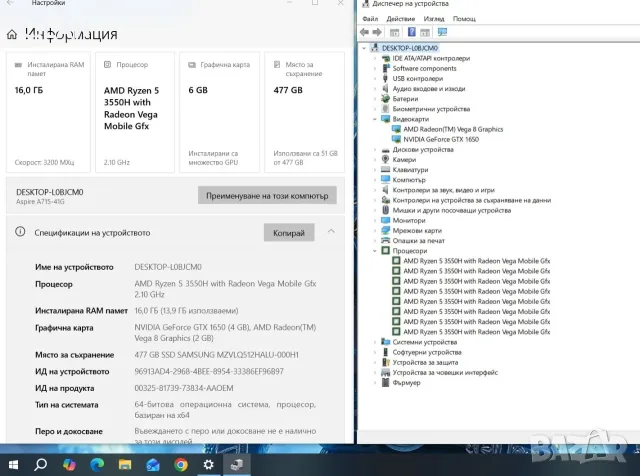640x476 pixels.
Task: Select first AMD Ryzen 5 3550H processor entry
Action: 476,261
